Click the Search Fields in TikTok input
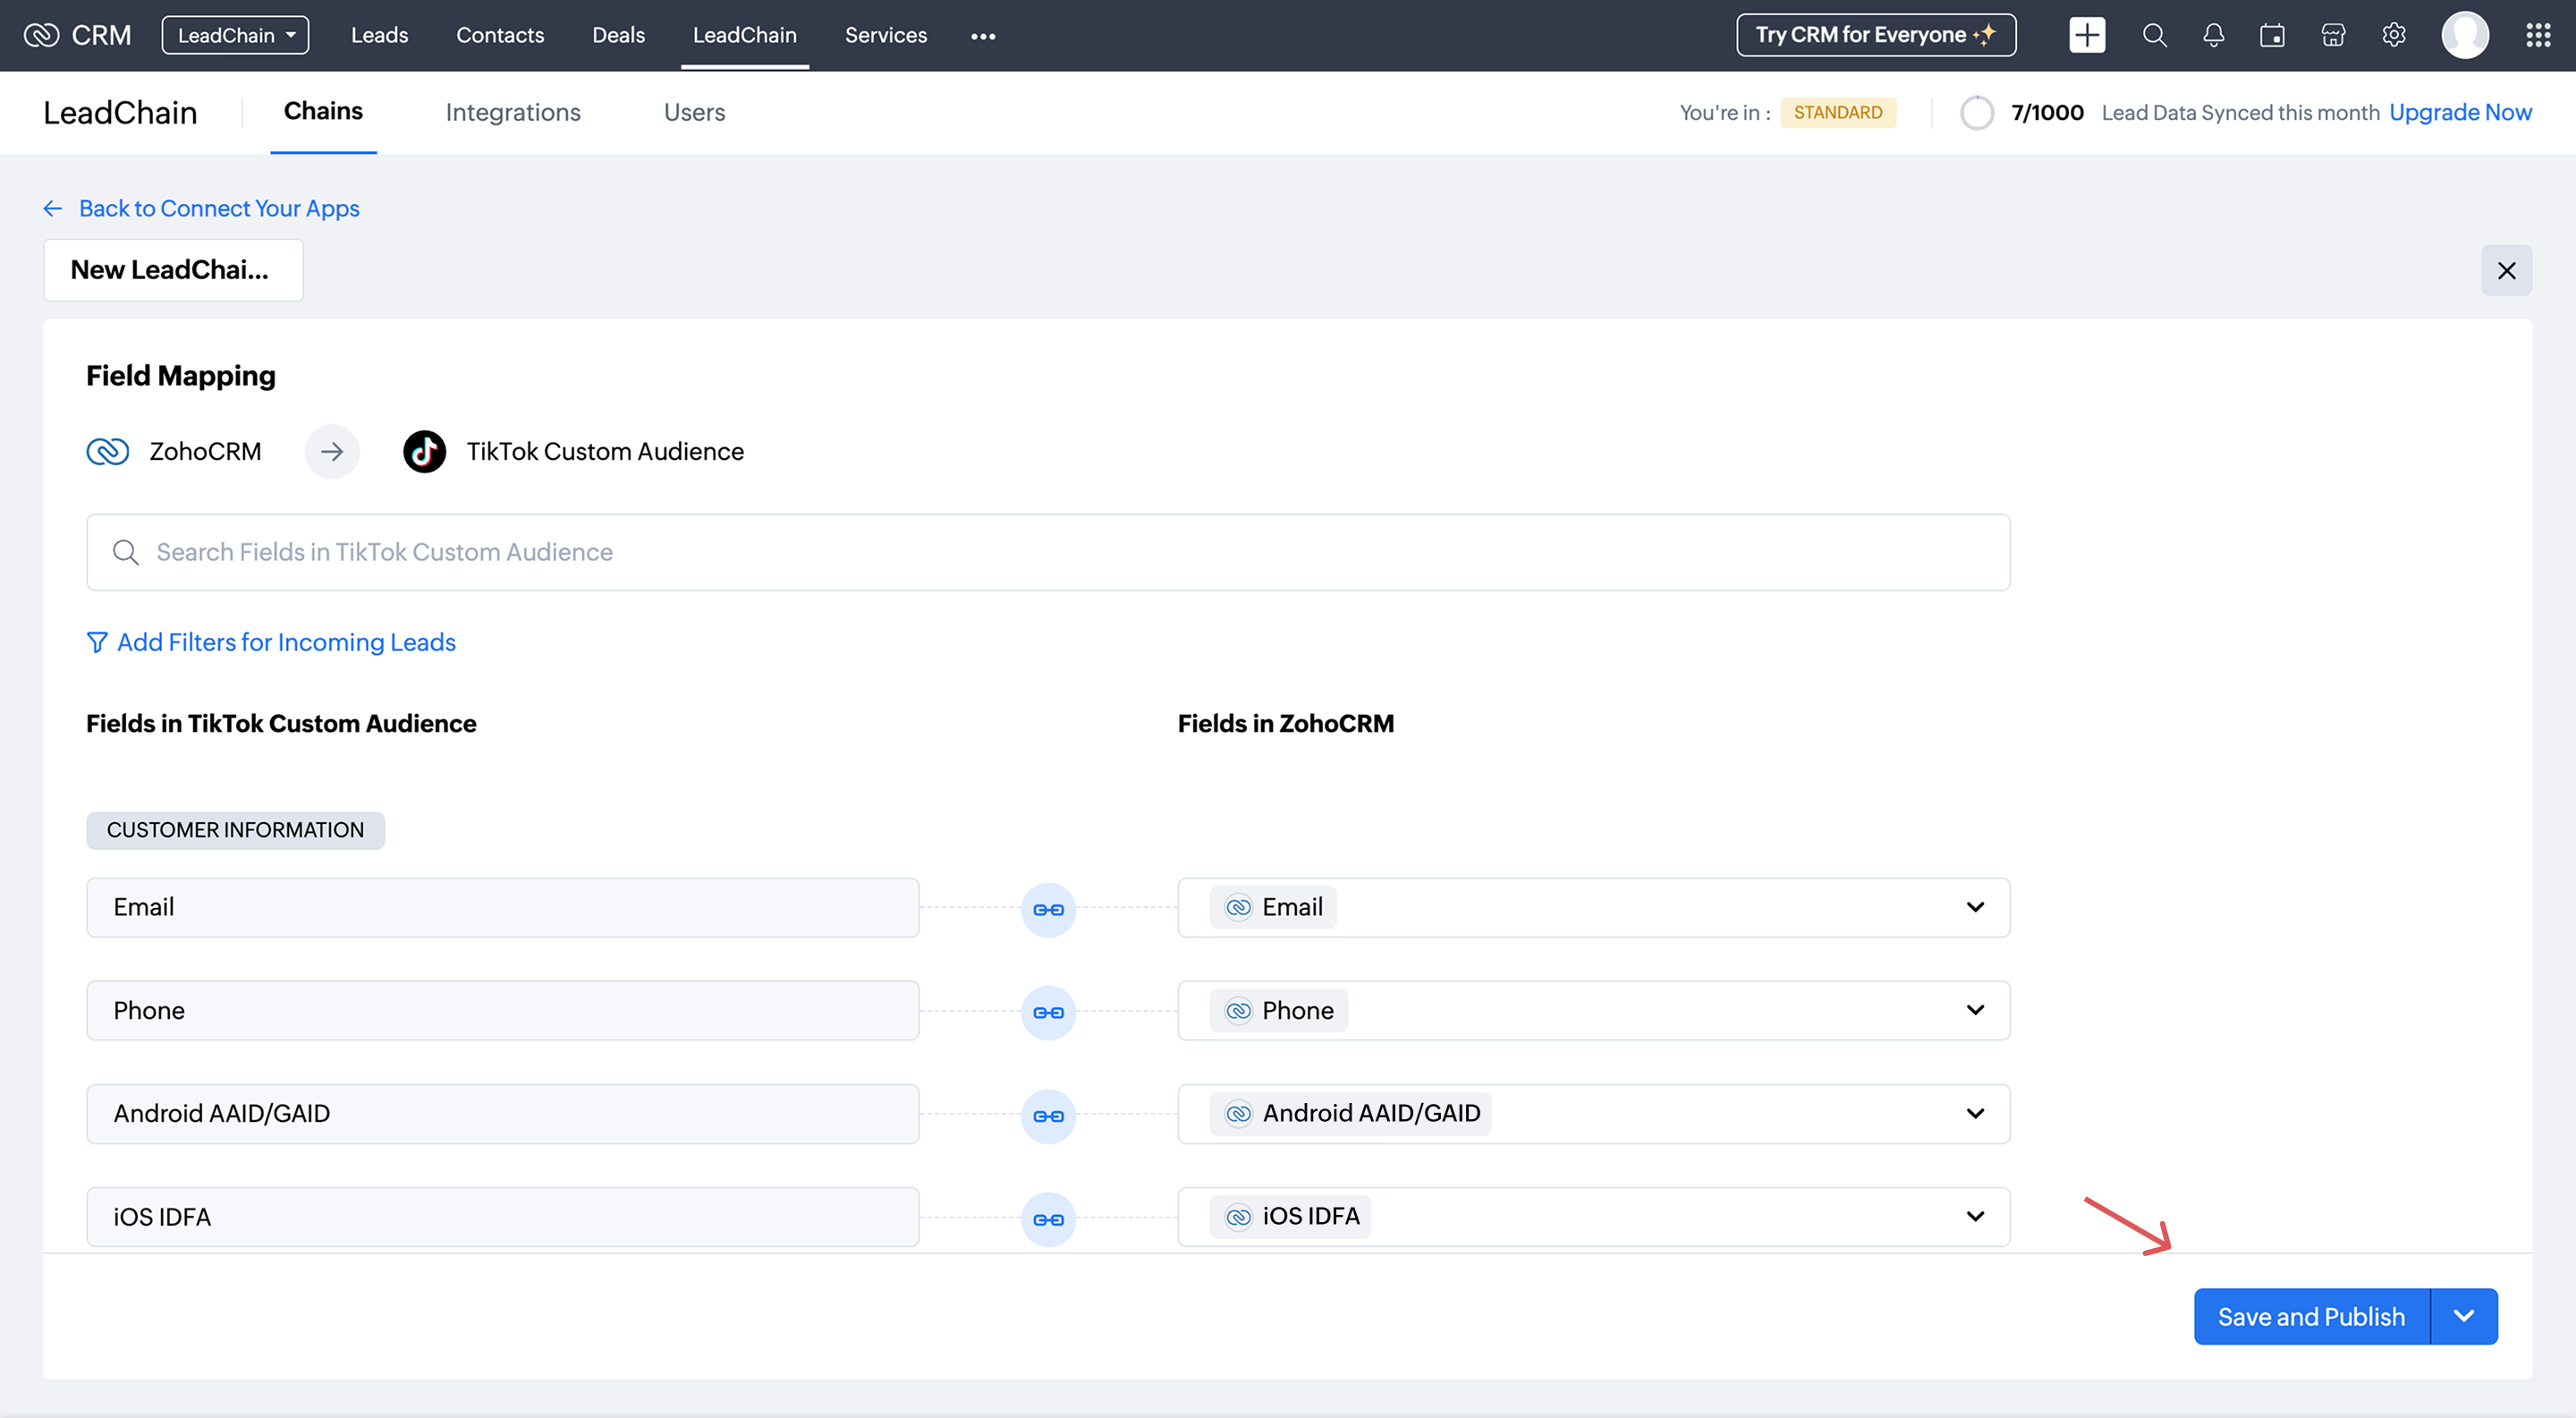This screenshot has height=1418, width=2576. pos(1048,552)
